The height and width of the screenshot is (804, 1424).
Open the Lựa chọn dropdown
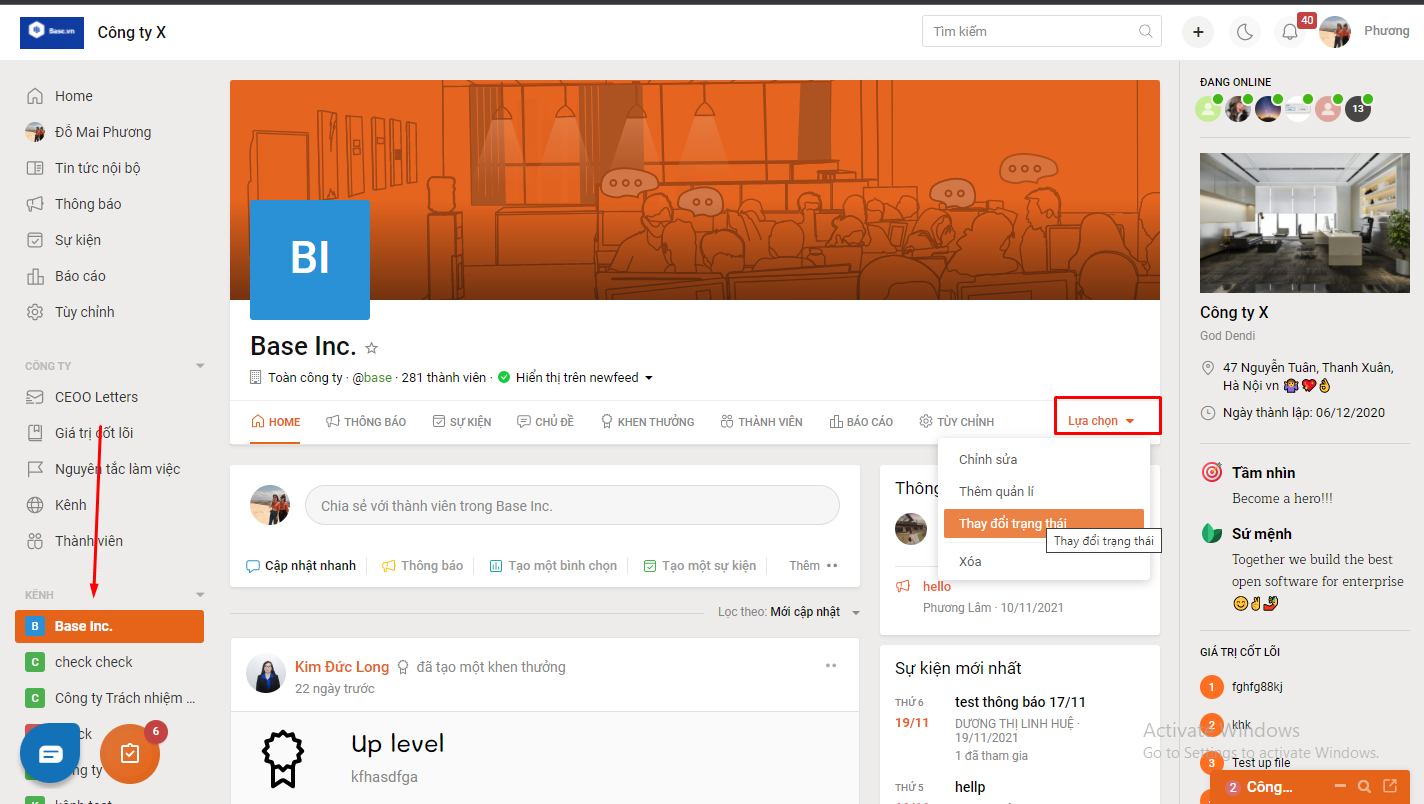pos(1100,421)
